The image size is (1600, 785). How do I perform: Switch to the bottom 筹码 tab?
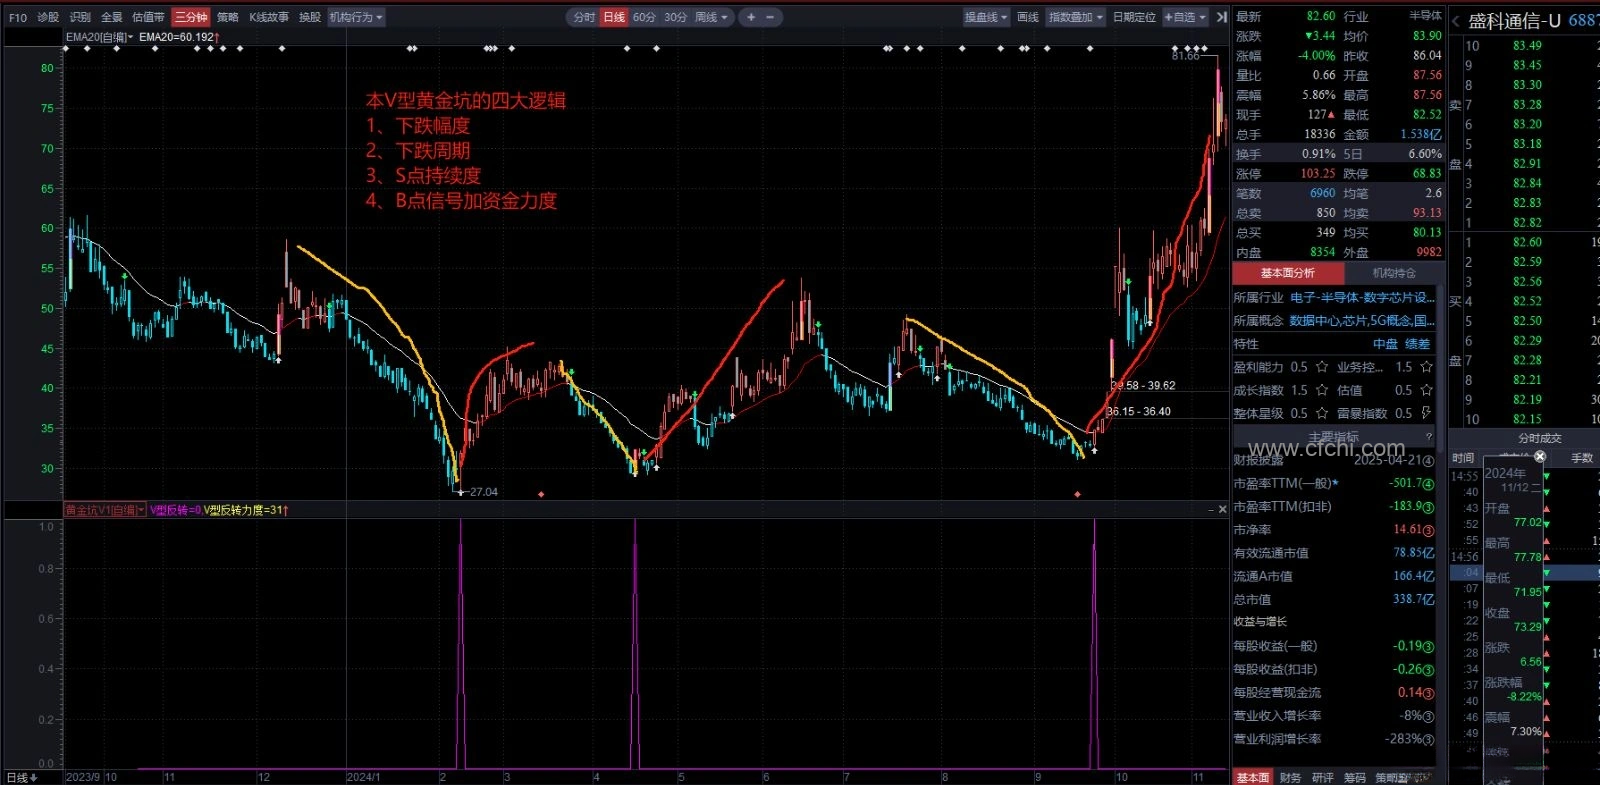(1354, 777)
